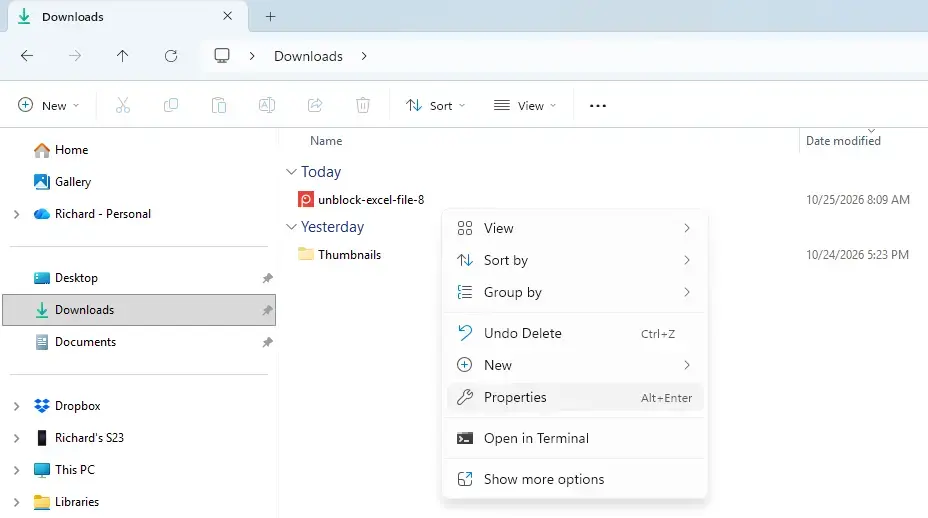Click the pin icon beside Documents
Image resolution: width=928 pixels, height=518 pixels.
268,342
